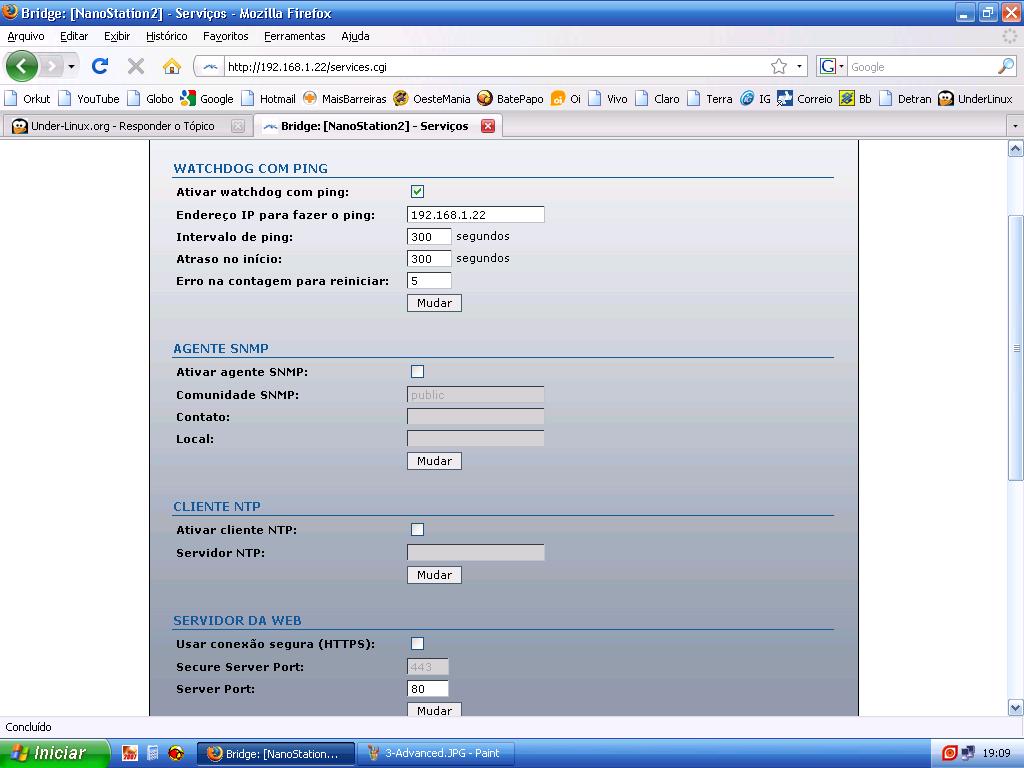Screen dimensions: 1024x768
Task: Switch to 3-Advanced.JPG Paint in taskbar
Action: point(436,754)
